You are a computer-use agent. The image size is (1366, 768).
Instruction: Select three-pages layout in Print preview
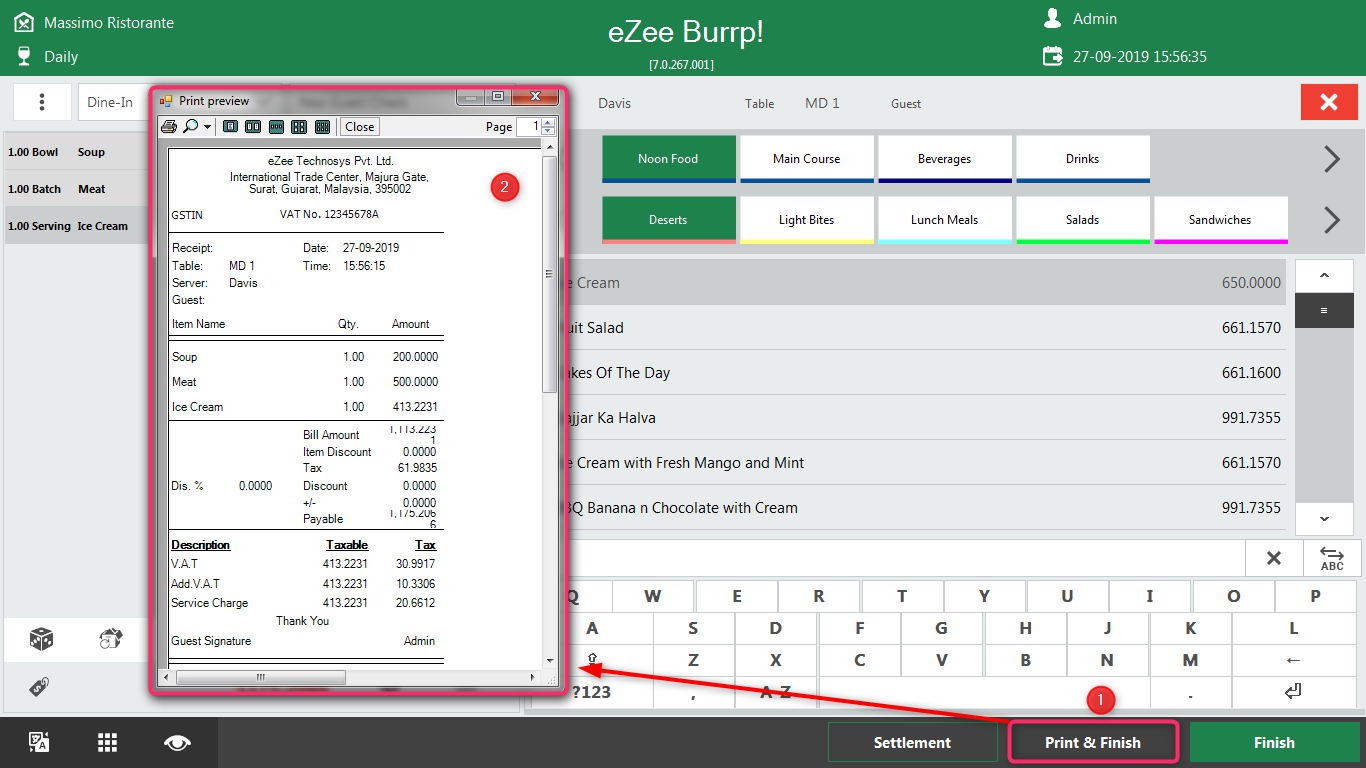276,127
